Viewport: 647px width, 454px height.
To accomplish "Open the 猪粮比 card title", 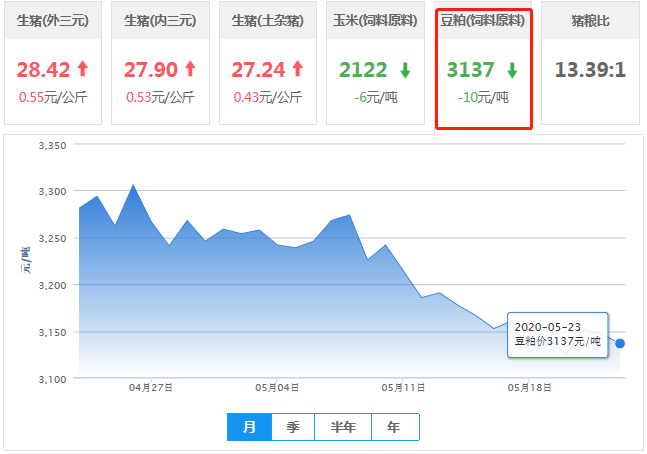I will [589, 20].
